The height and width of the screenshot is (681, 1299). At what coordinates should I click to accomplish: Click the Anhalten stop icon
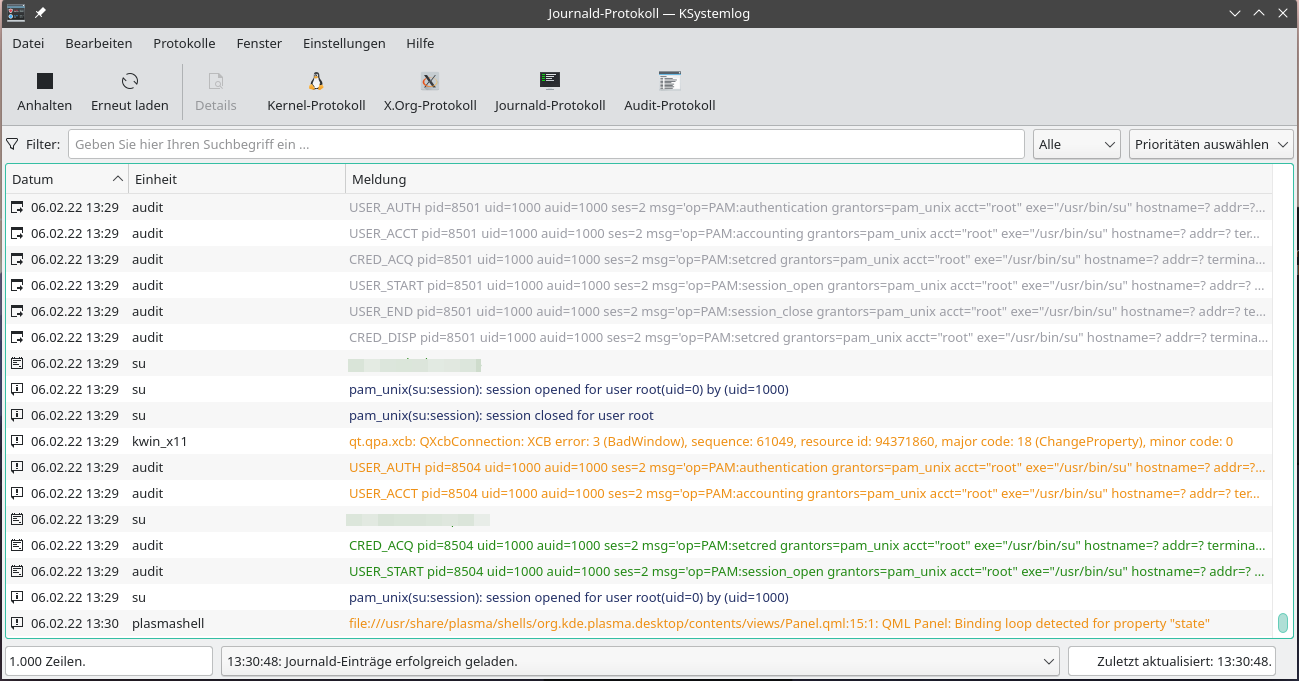44,82
